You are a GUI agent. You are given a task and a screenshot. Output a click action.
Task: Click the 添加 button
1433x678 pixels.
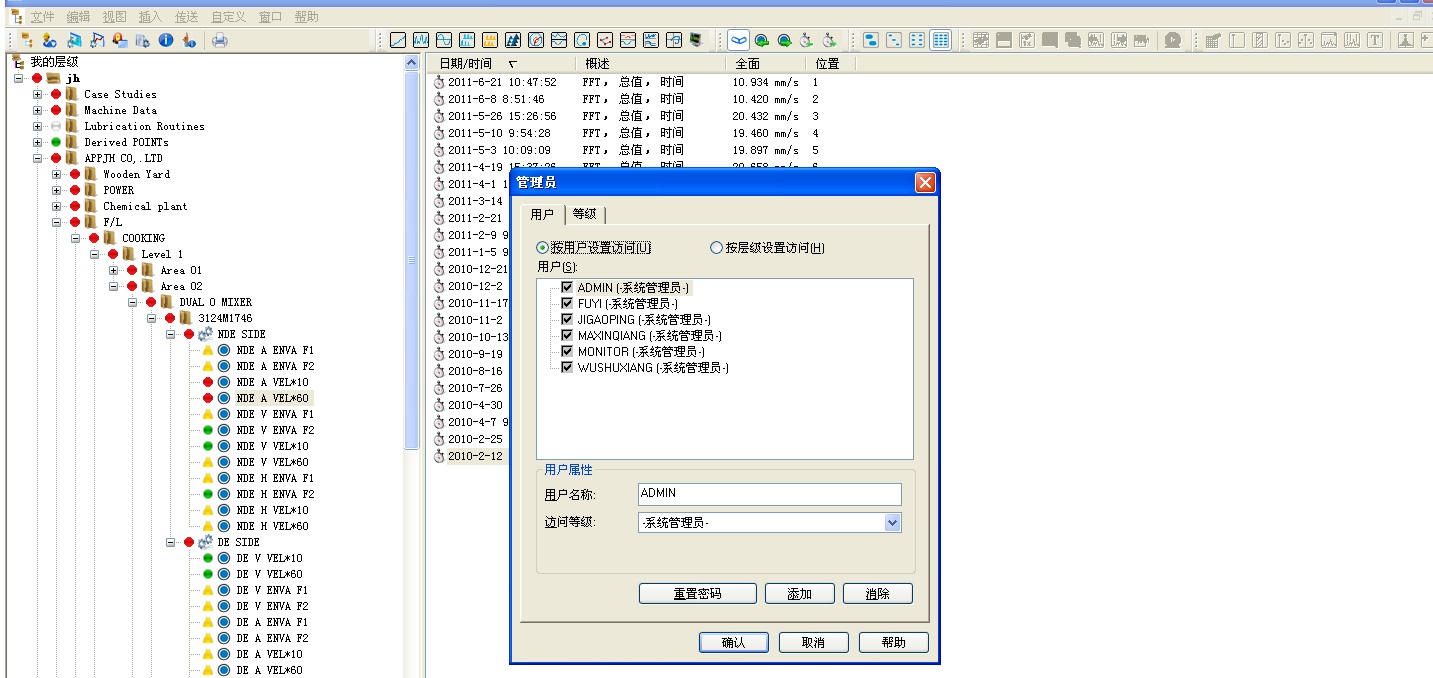[x=799, y=594]
